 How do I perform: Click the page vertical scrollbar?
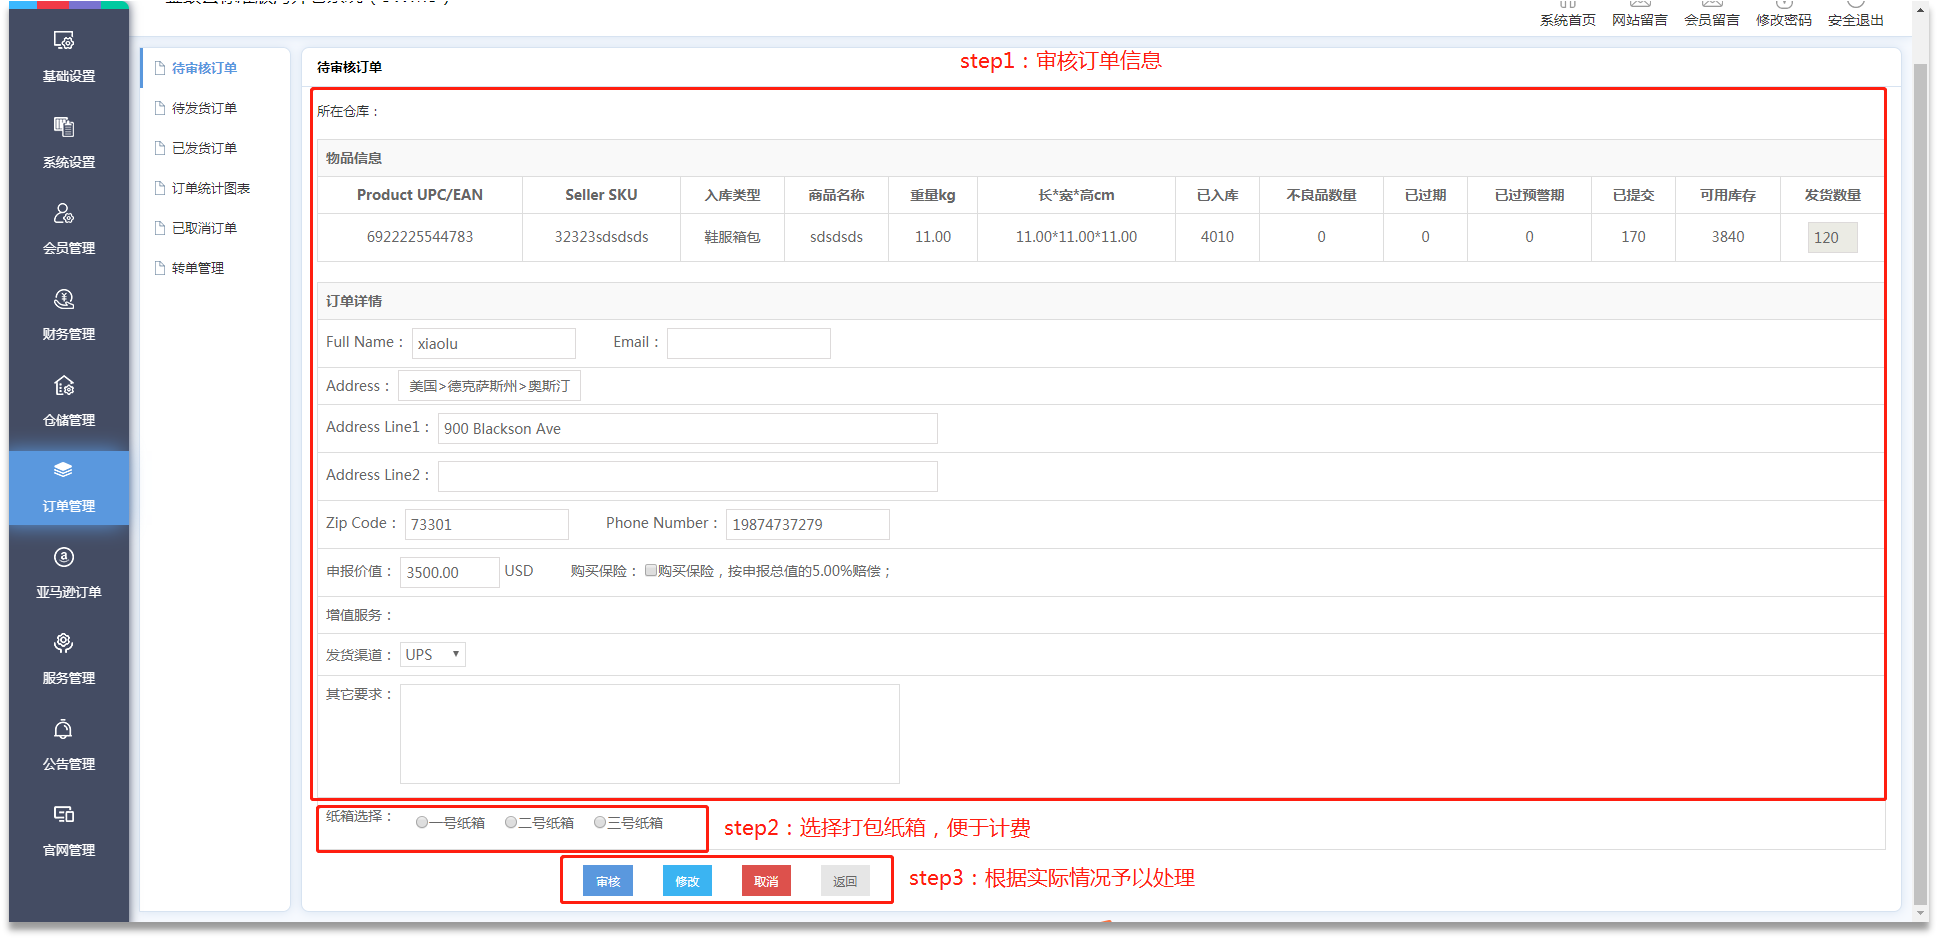click(x=1919, y=480)
